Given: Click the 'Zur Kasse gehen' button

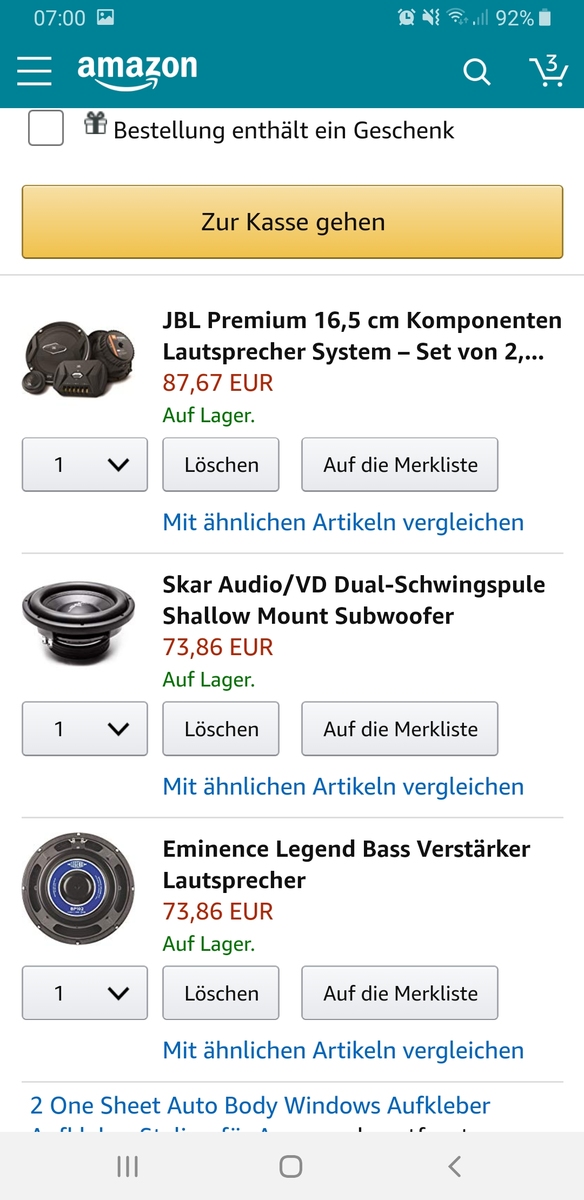Looking at the screenshot, I should [x=292, y=222].
